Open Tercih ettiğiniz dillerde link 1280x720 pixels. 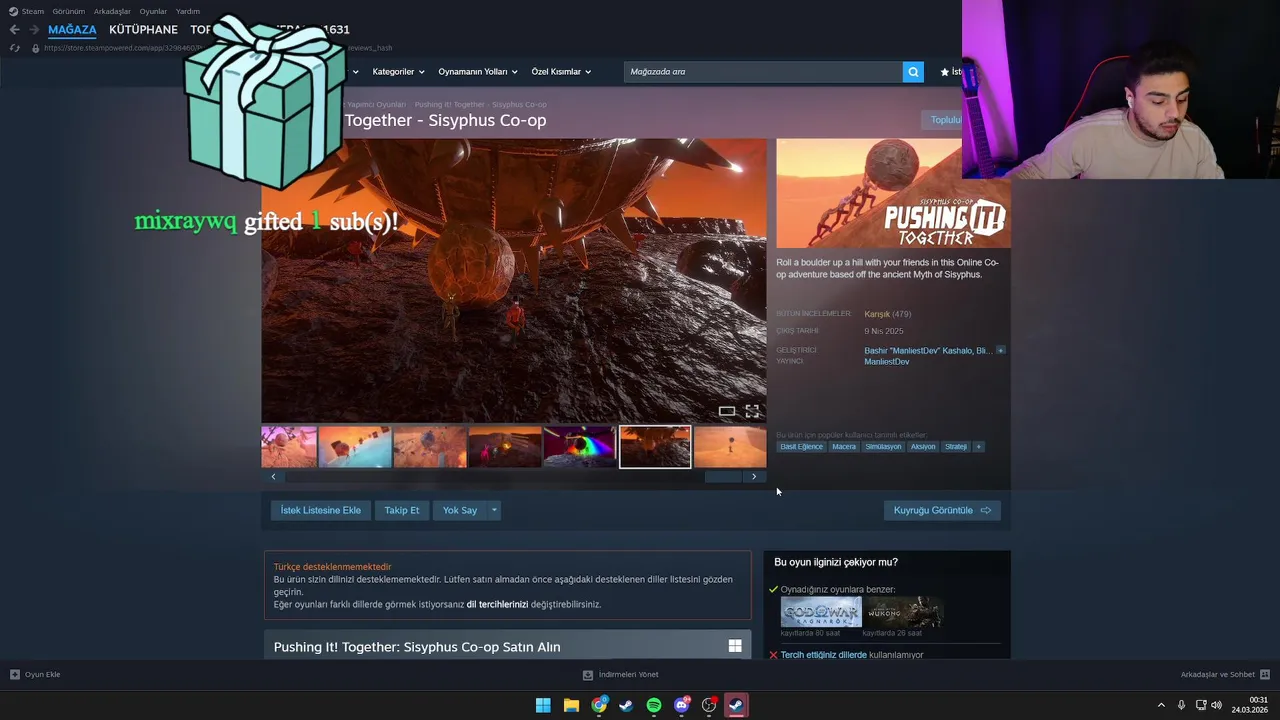coord(823,655)
